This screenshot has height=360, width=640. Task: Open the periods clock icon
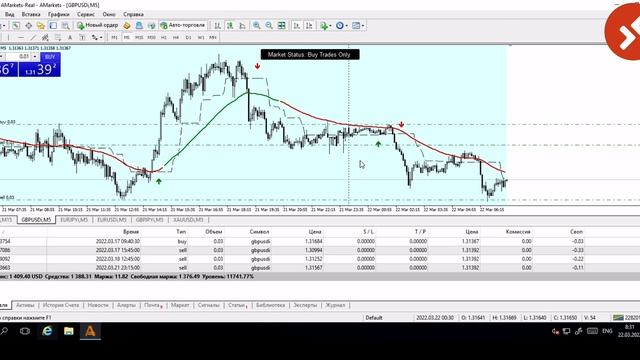tap(340, 25)
